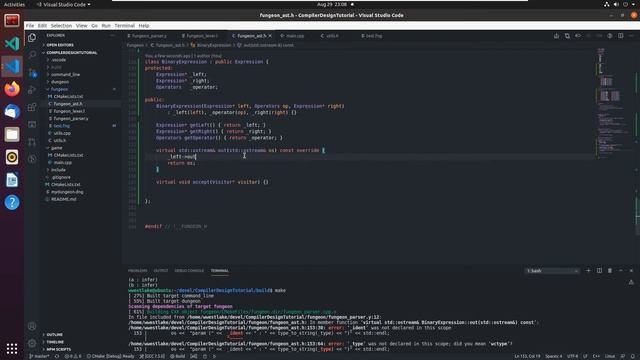
Task: Click the Spaces: 4 indentation setting
Action: [553, 356]
